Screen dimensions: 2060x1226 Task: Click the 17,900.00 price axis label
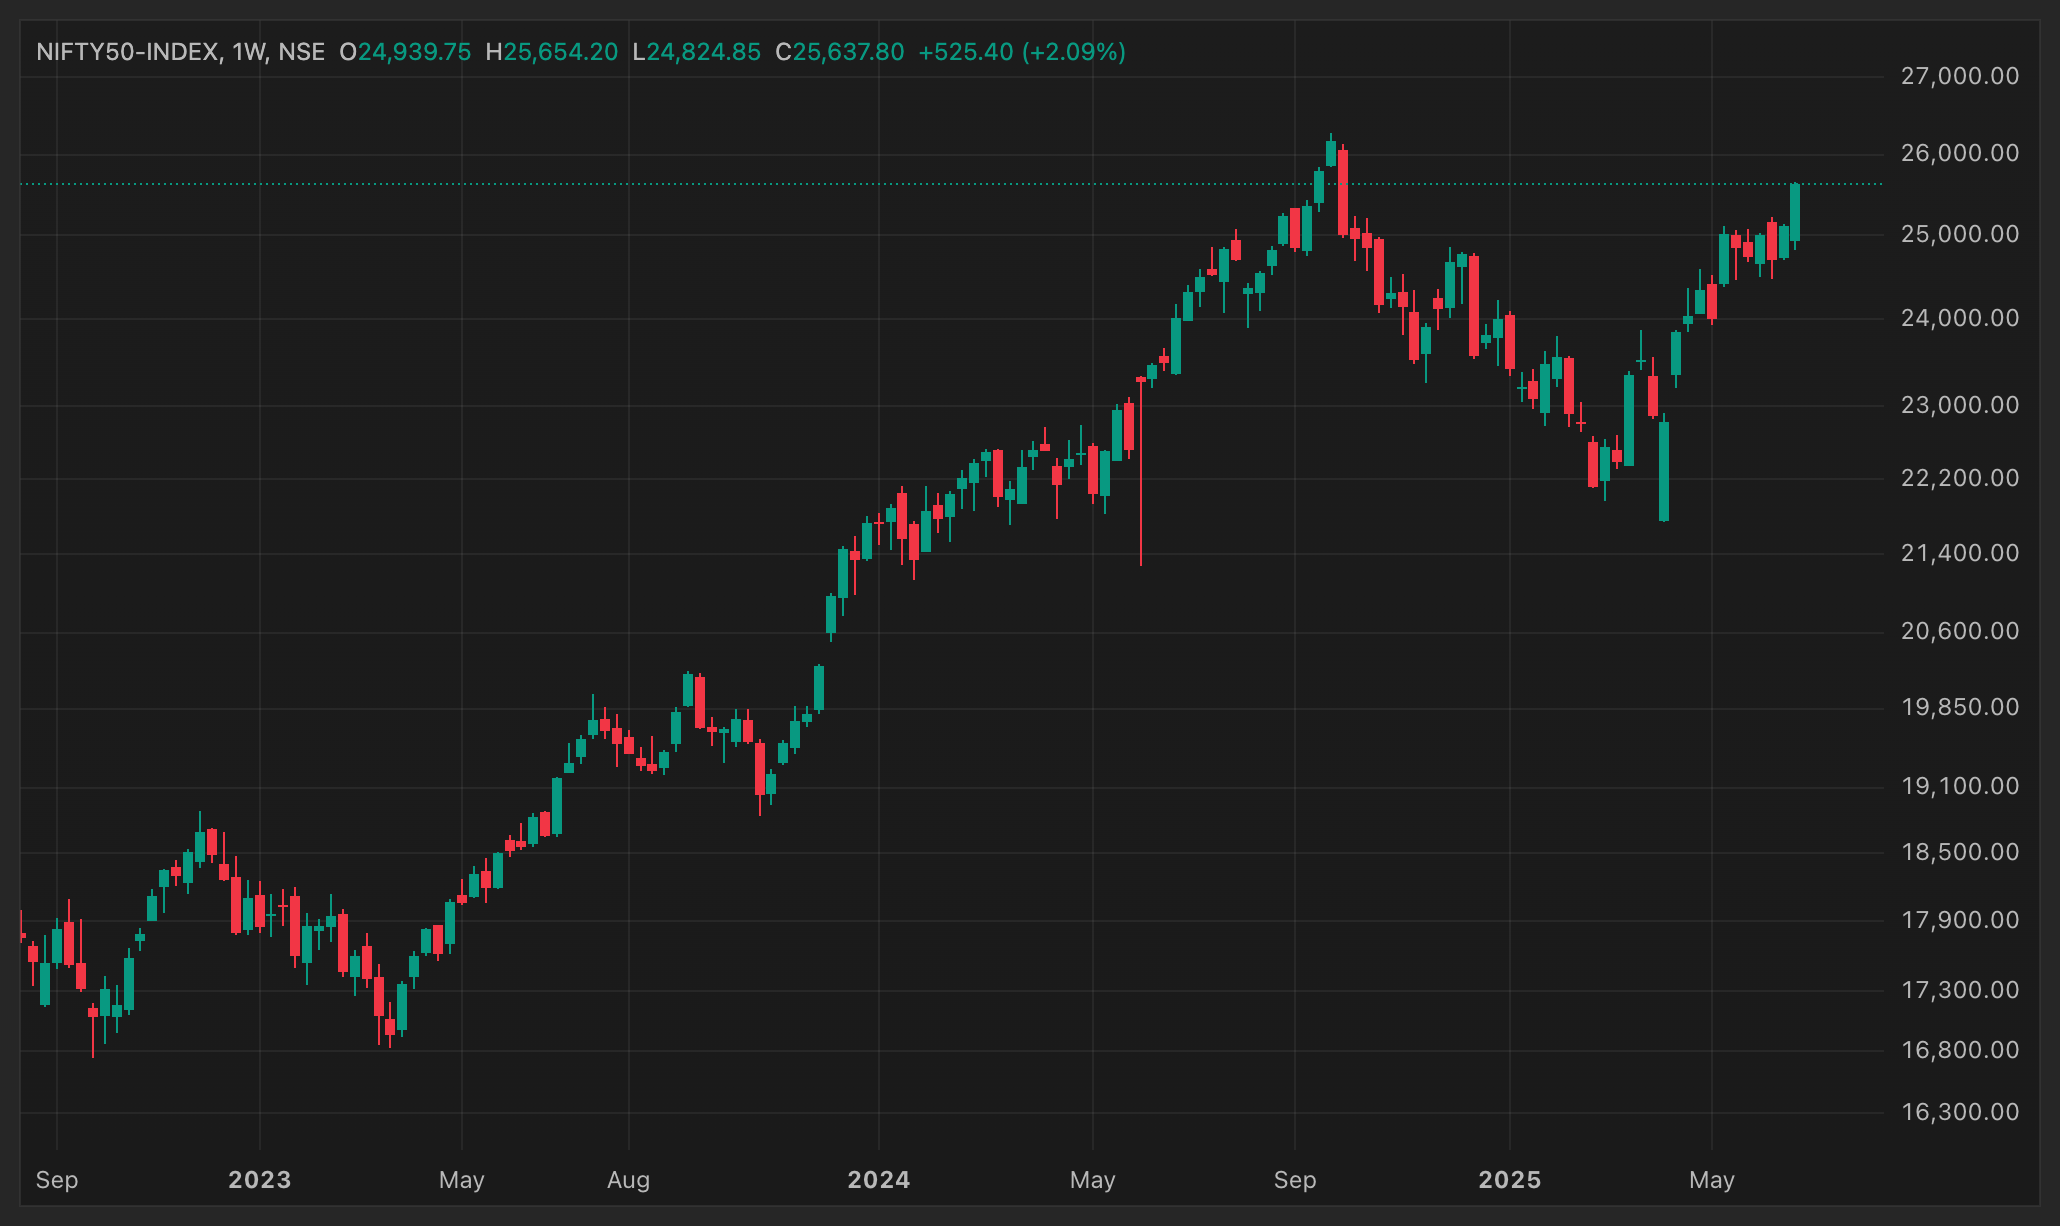click(x=1959, y=920)
